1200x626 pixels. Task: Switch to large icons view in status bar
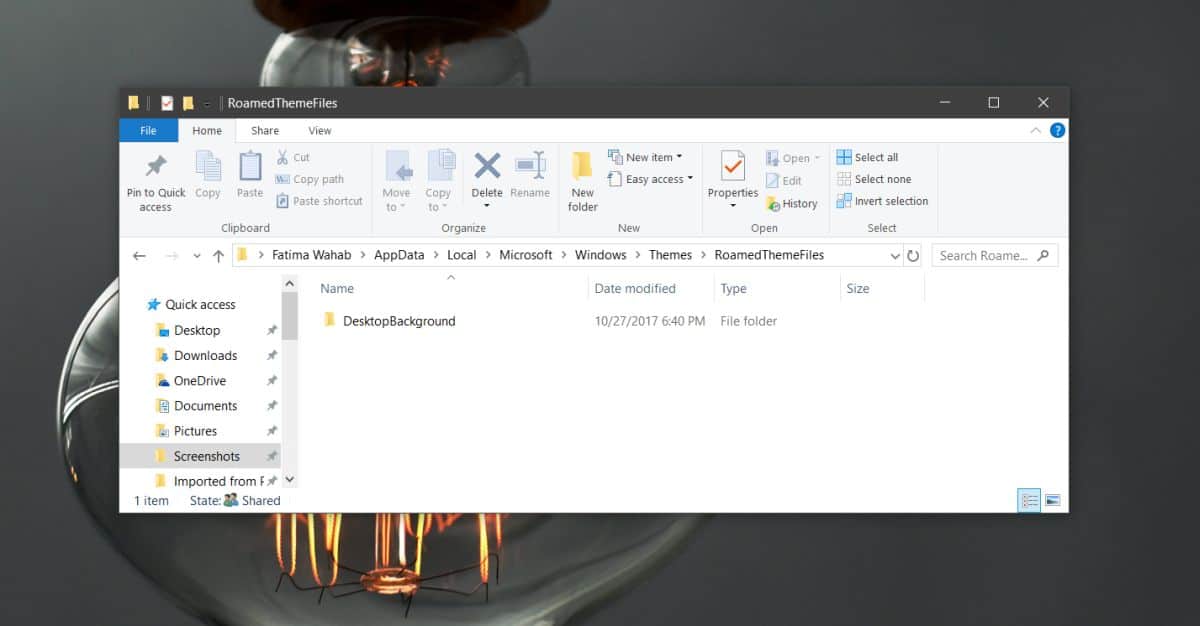pos(1052,500)
